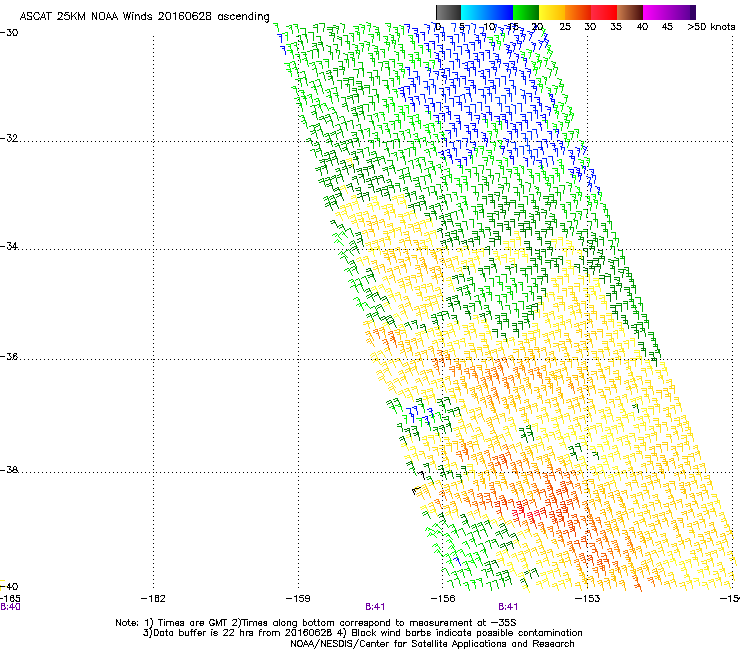Screen dimensions: 740x650
Task: Select the red segment of the color bar
Action: click(x=604, y=12)
